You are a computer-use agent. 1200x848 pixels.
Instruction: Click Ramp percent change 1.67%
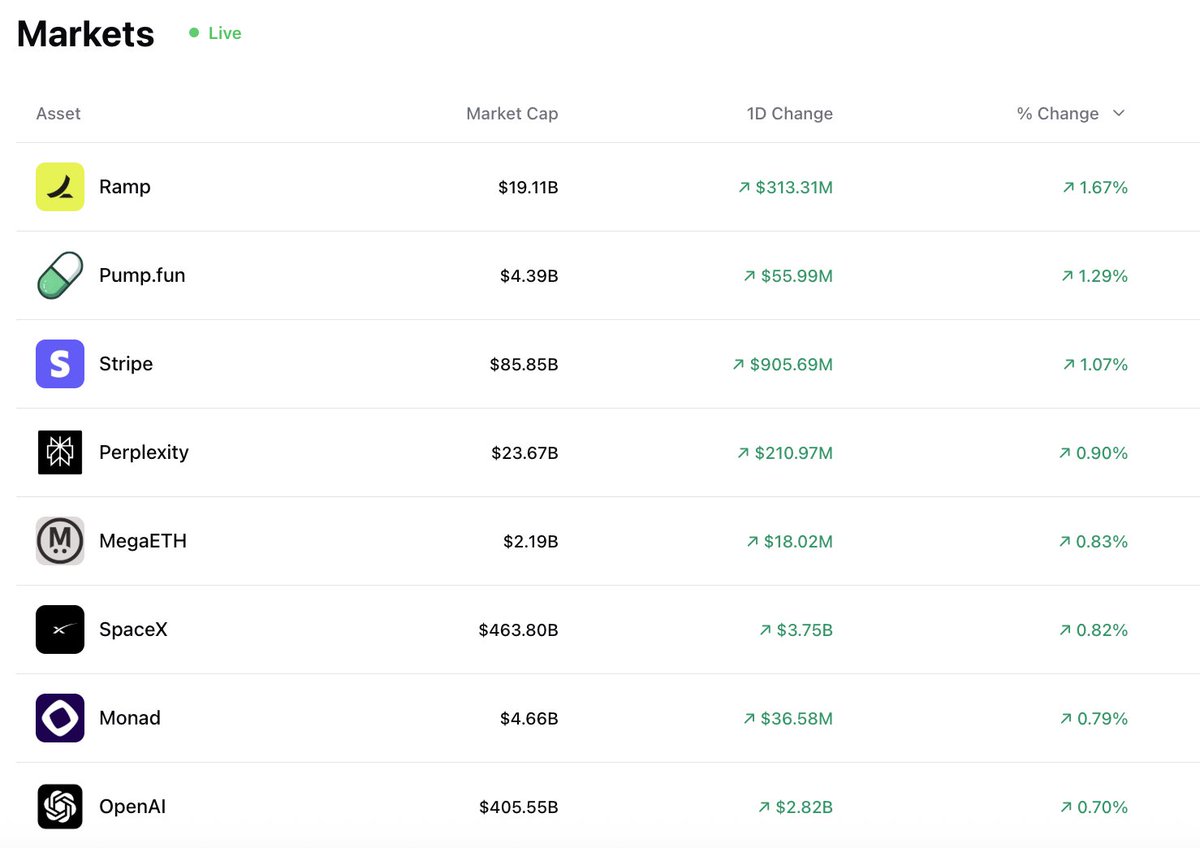1095,187
